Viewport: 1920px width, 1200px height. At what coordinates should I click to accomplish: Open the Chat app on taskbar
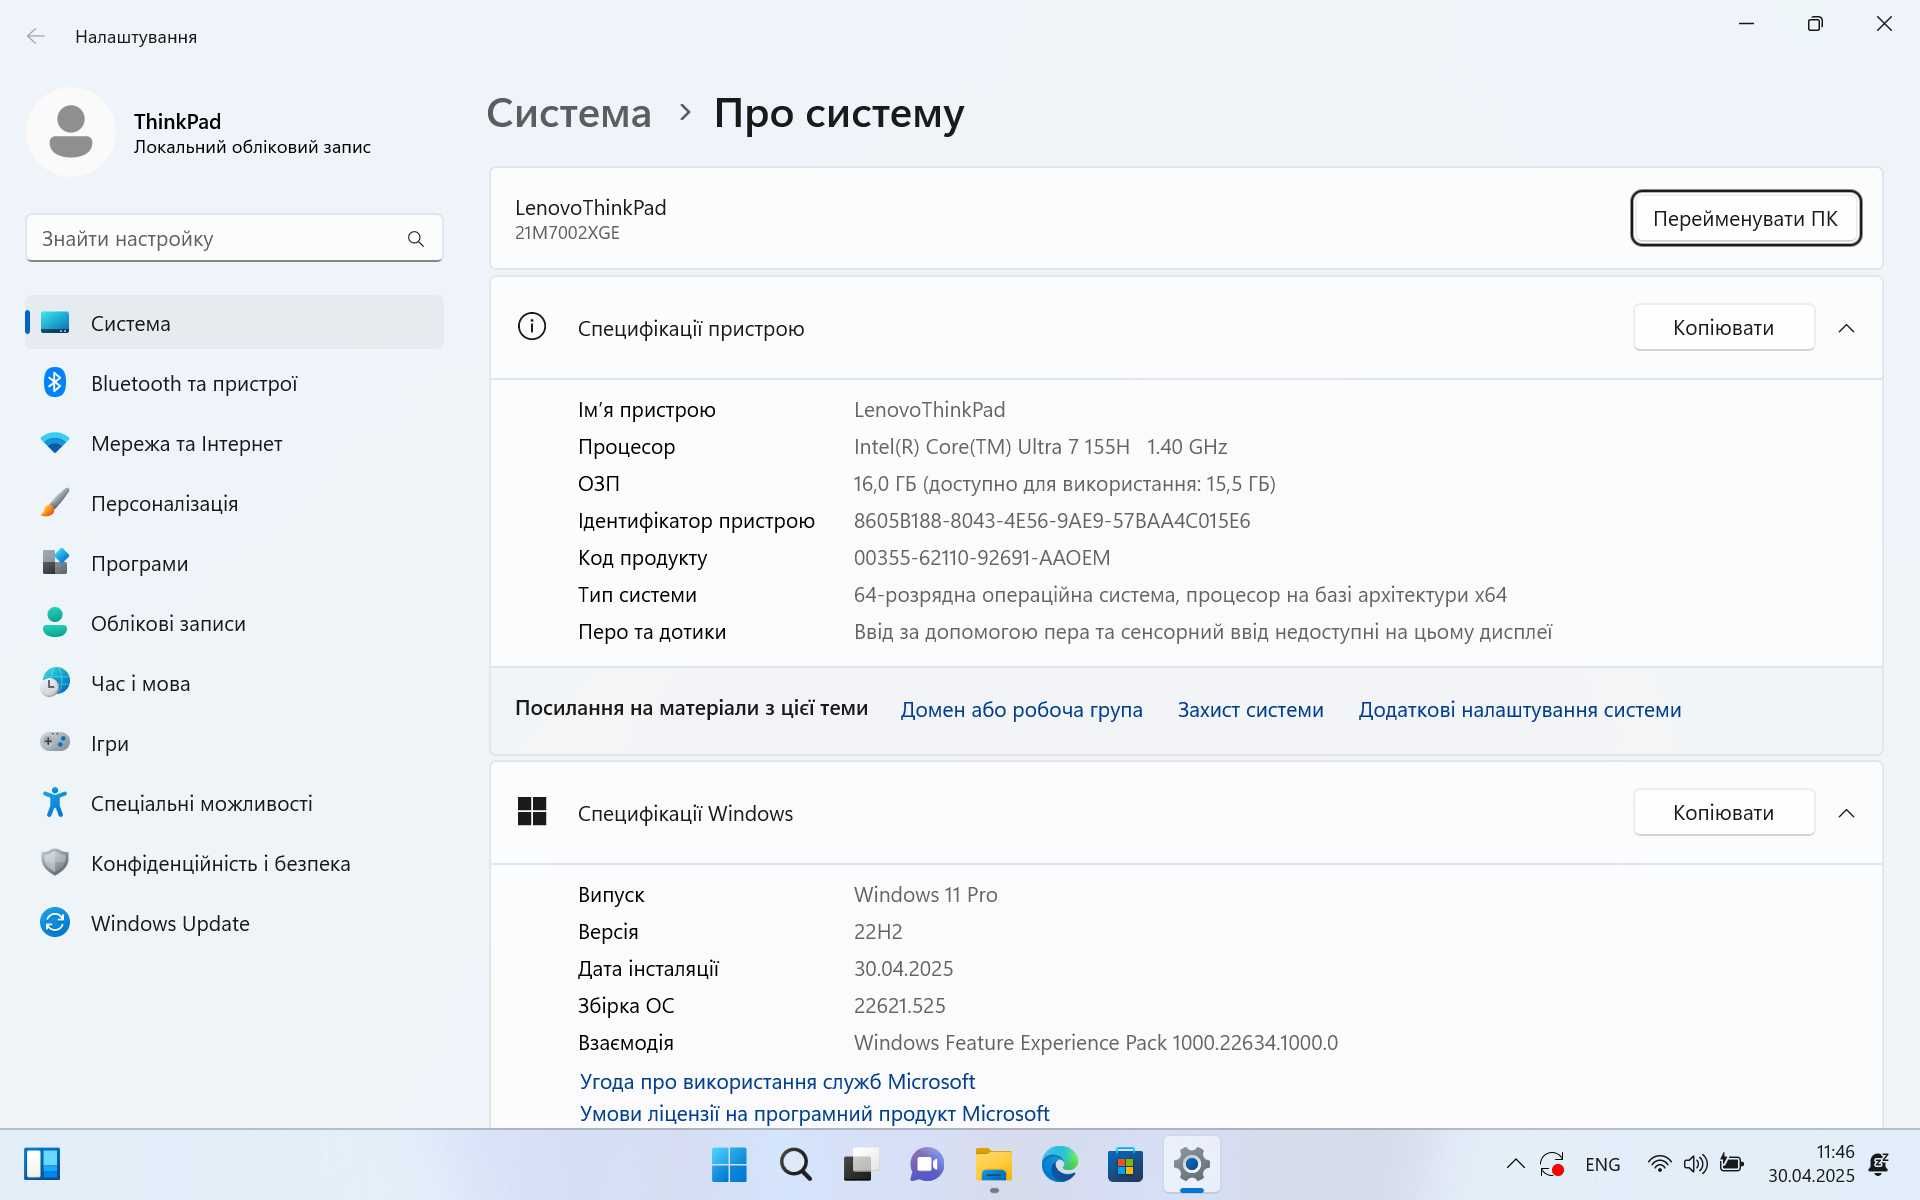[x=927, y=1164]
